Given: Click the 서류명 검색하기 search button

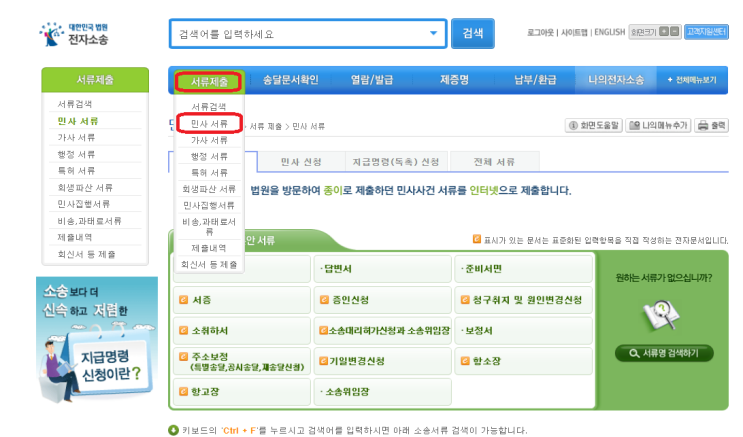Looking at the screenshot, I should (x=664, y=353).
